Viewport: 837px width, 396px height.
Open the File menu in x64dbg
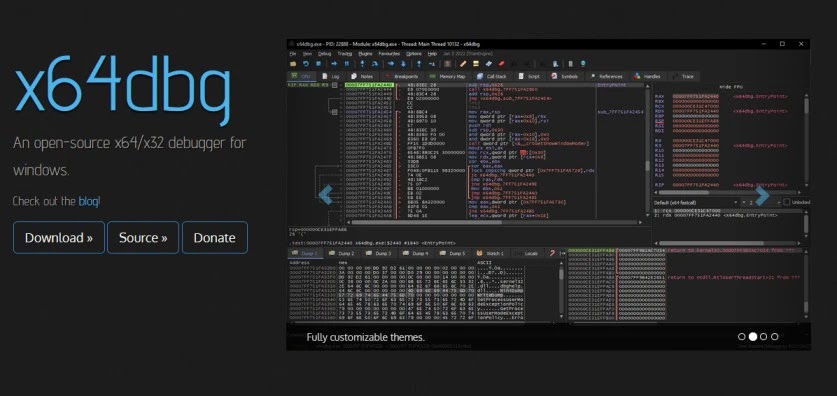pyautogui.click(x=293, y=54)
